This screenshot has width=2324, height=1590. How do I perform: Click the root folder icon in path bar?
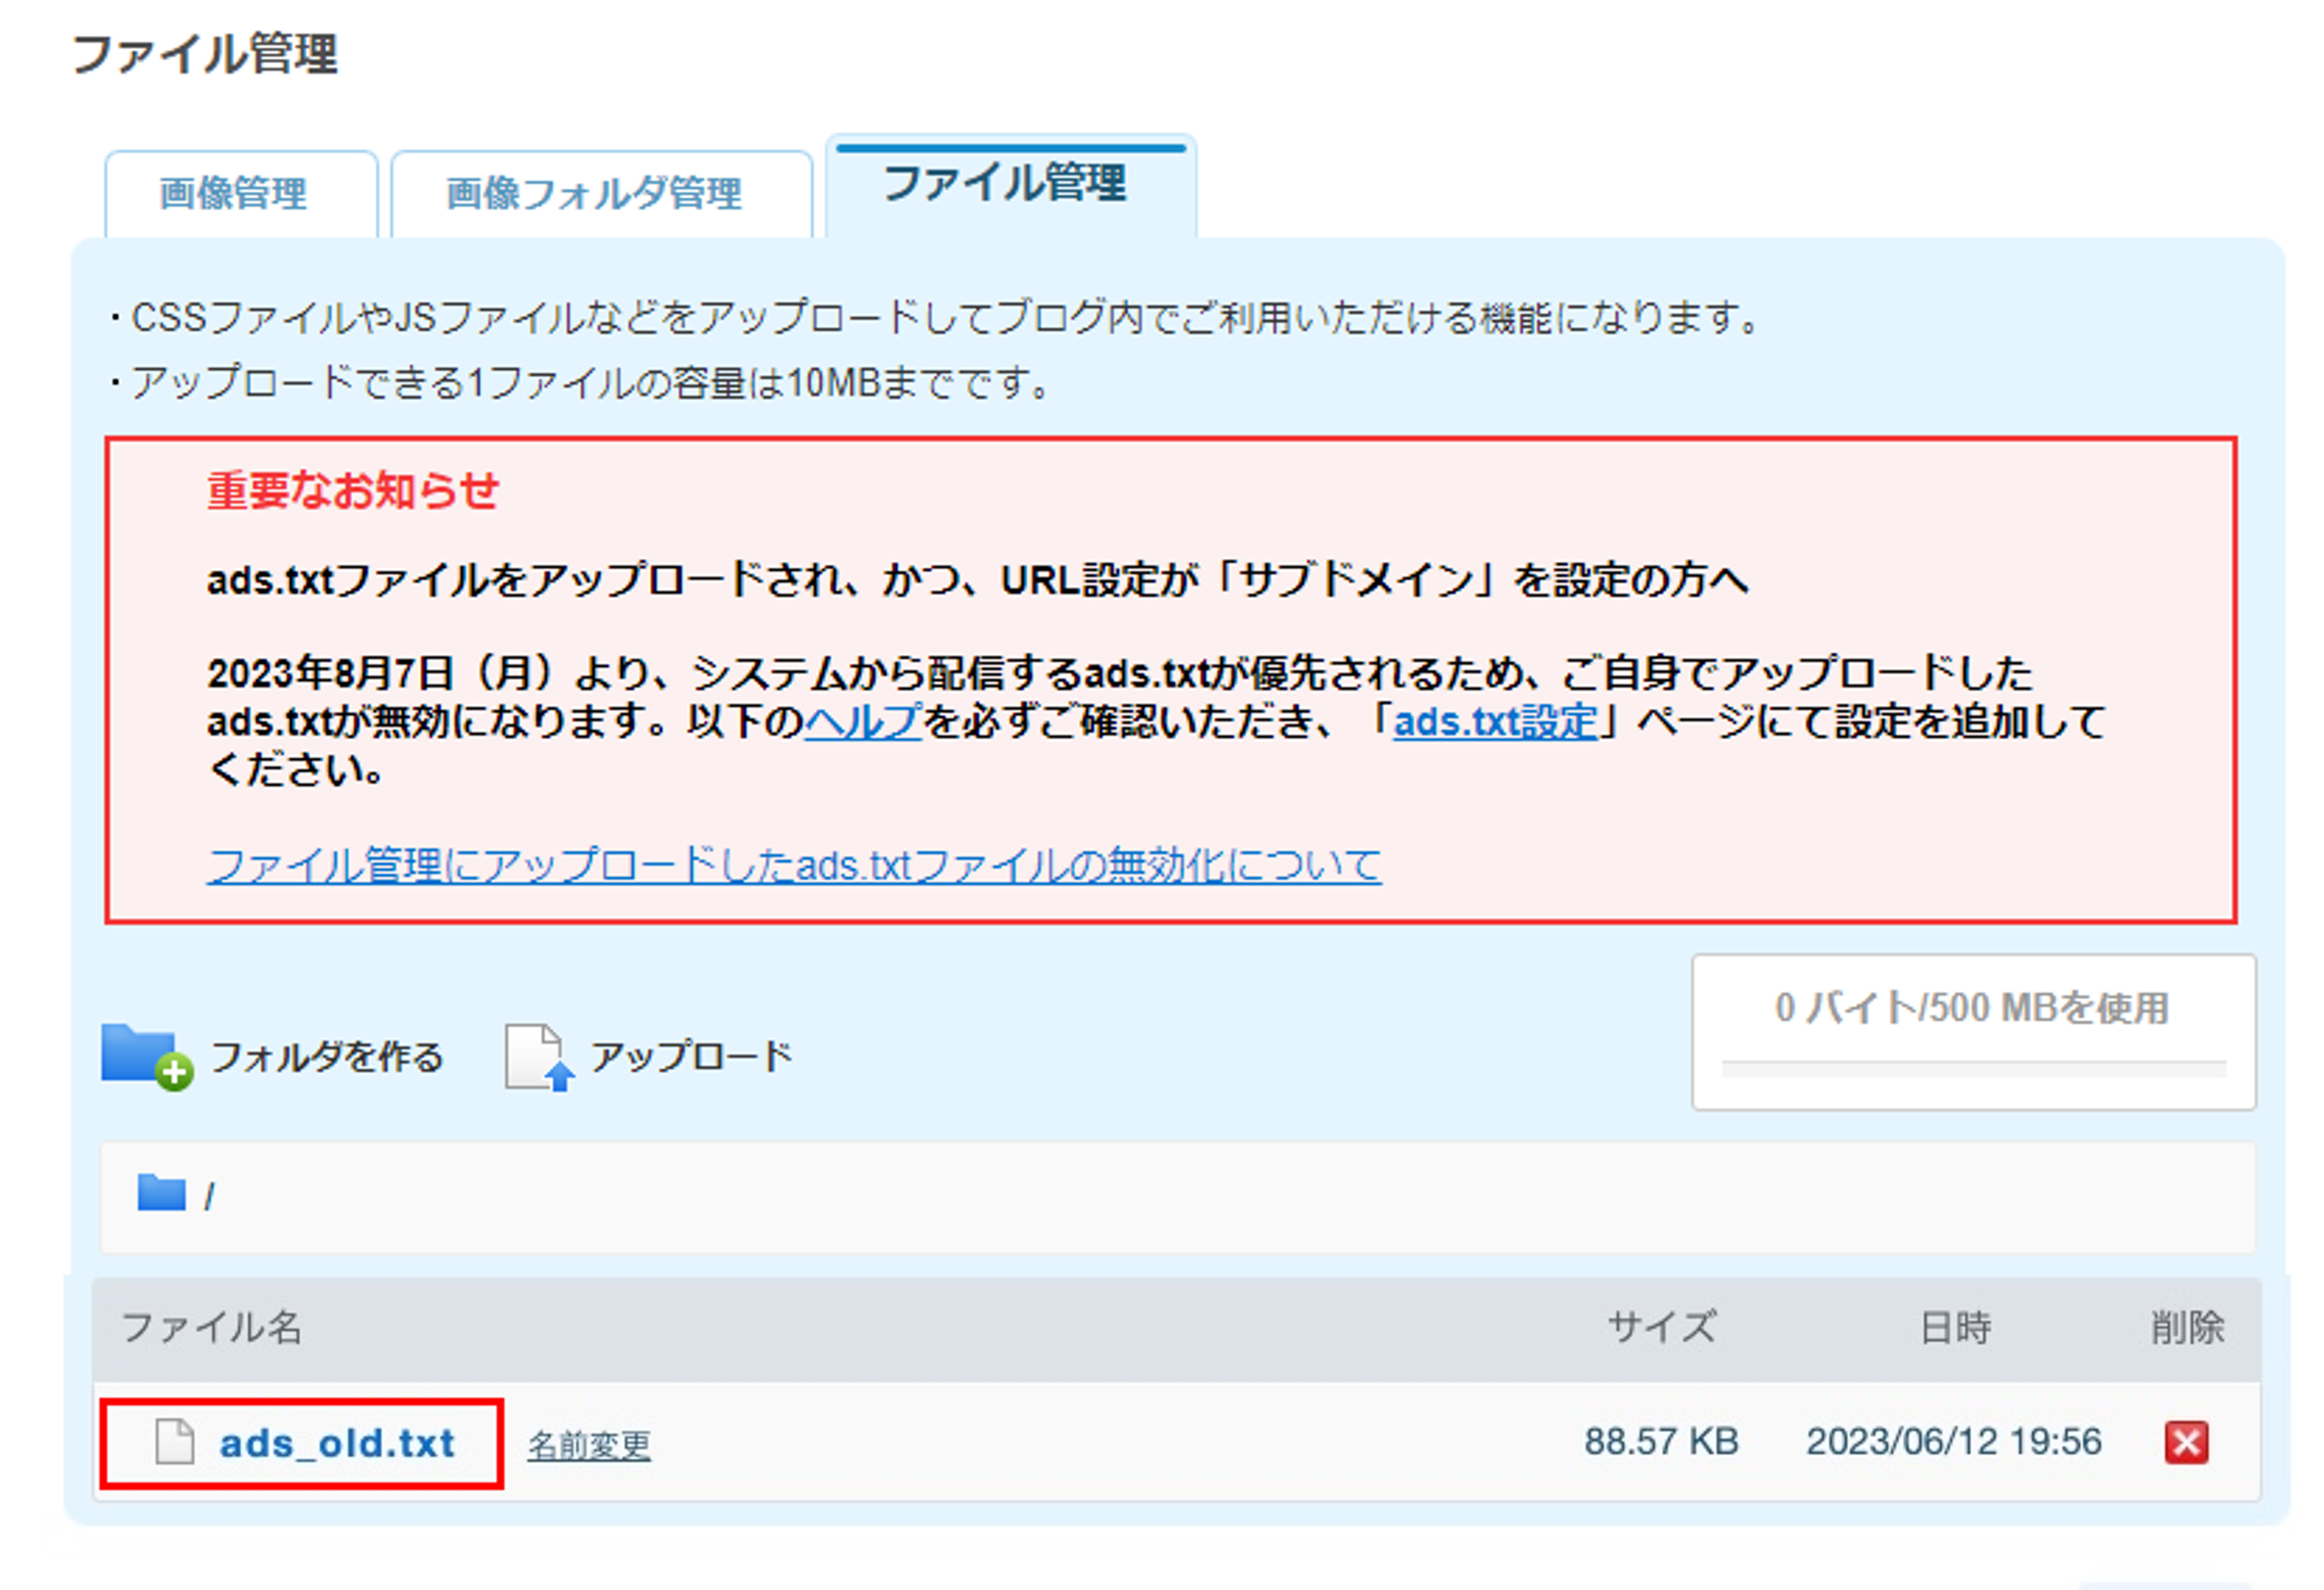click(x=161, y=1193)
